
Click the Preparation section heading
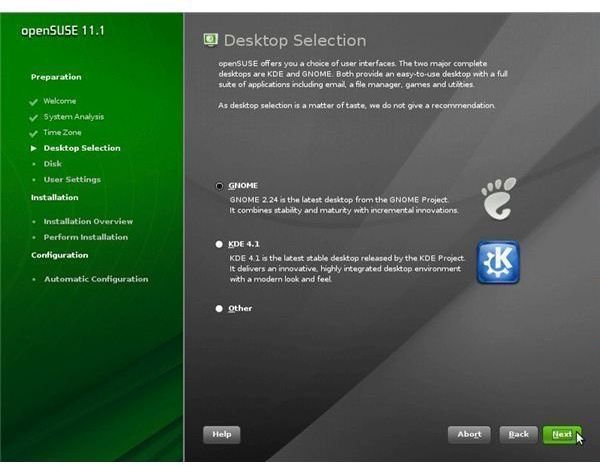click(56, 77)
